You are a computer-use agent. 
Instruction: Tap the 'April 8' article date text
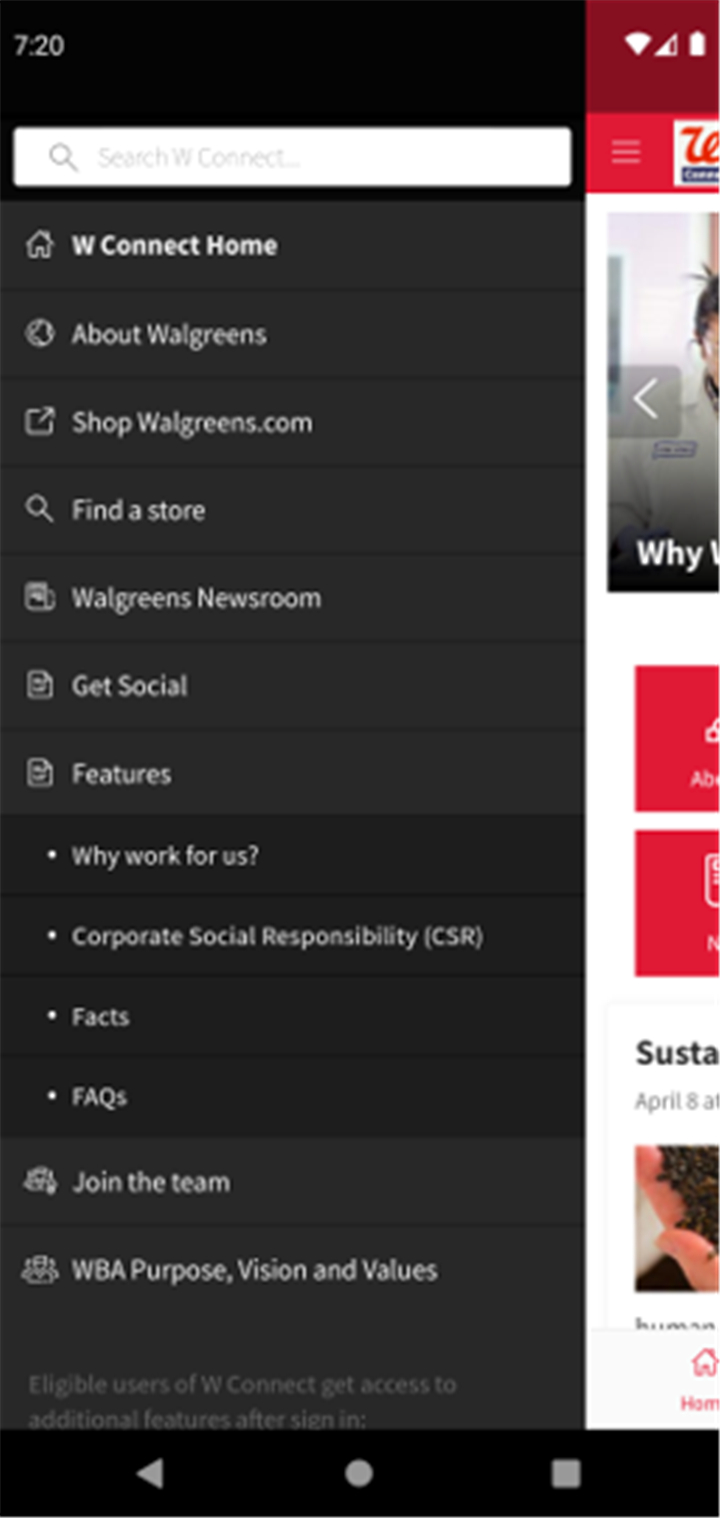[x=677, y=1101]
